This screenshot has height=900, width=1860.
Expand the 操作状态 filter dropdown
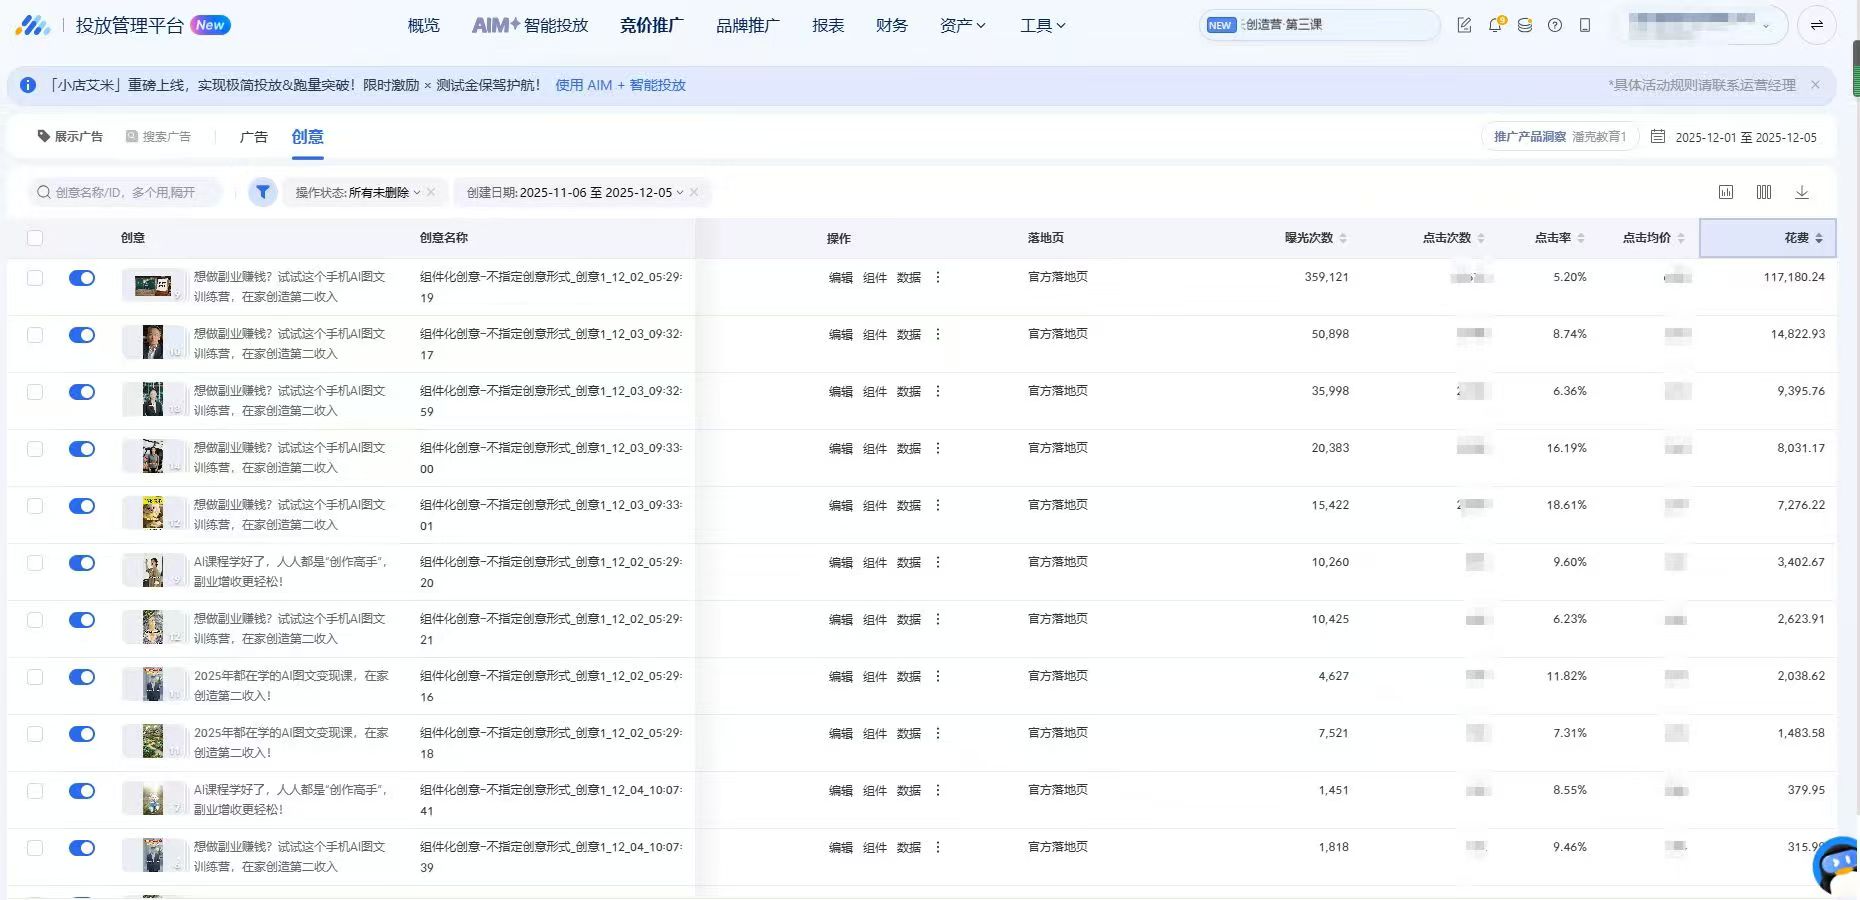point(358,192)
